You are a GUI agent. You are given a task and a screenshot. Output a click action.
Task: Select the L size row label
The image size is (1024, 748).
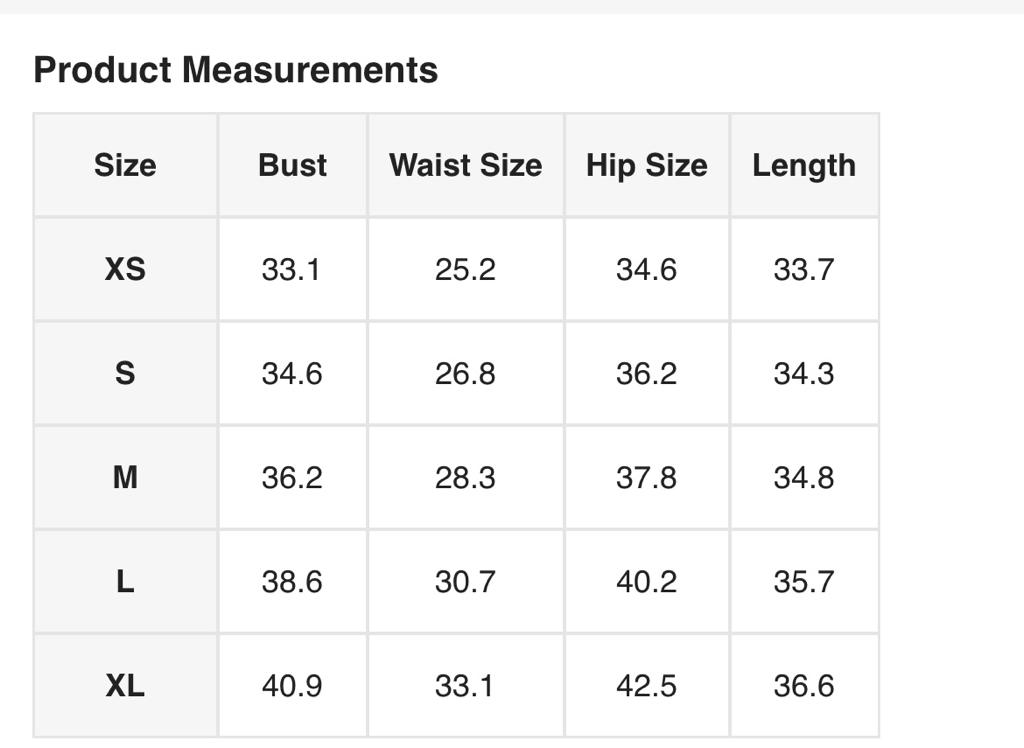[125, 581]
